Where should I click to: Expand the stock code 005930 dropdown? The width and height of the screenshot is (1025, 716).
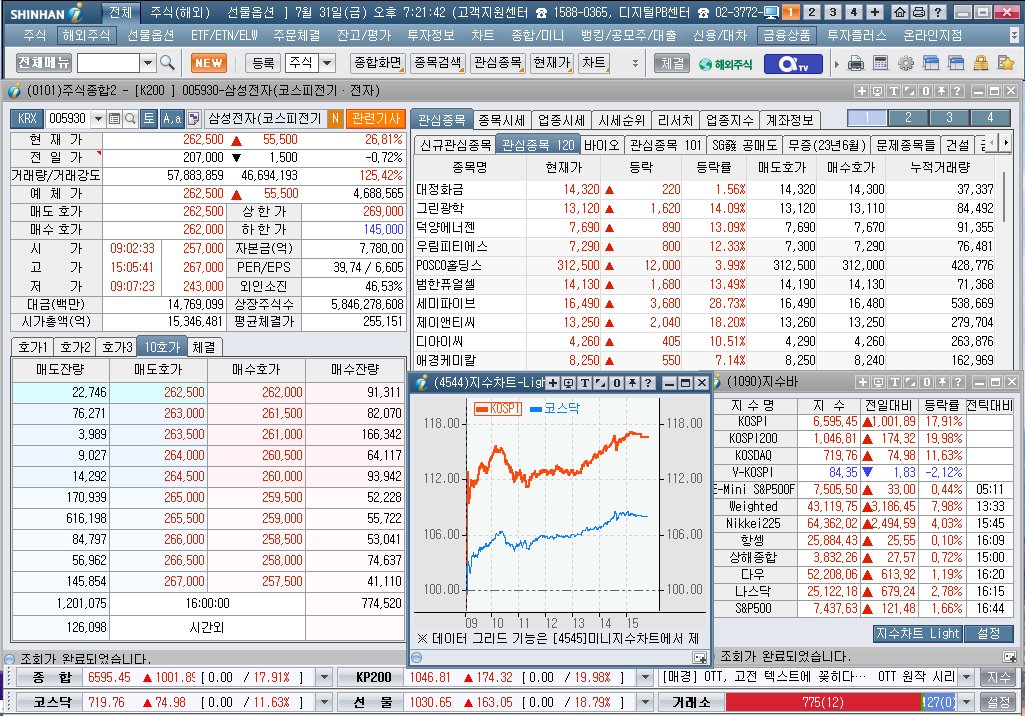pos(98,119)
